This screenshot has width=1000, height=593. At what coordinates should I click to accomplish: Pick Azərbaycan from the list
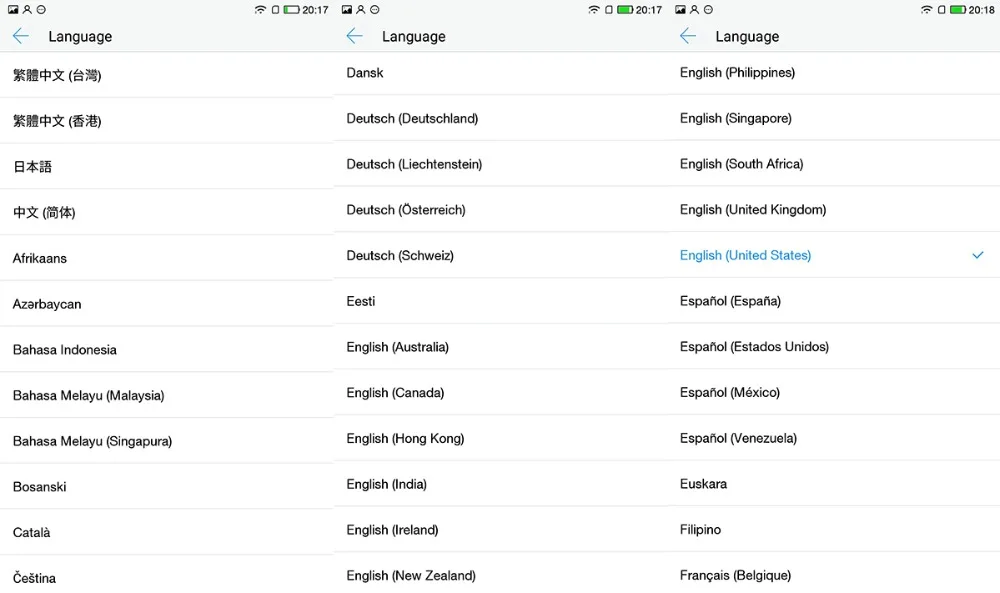(x=166, y=304)
